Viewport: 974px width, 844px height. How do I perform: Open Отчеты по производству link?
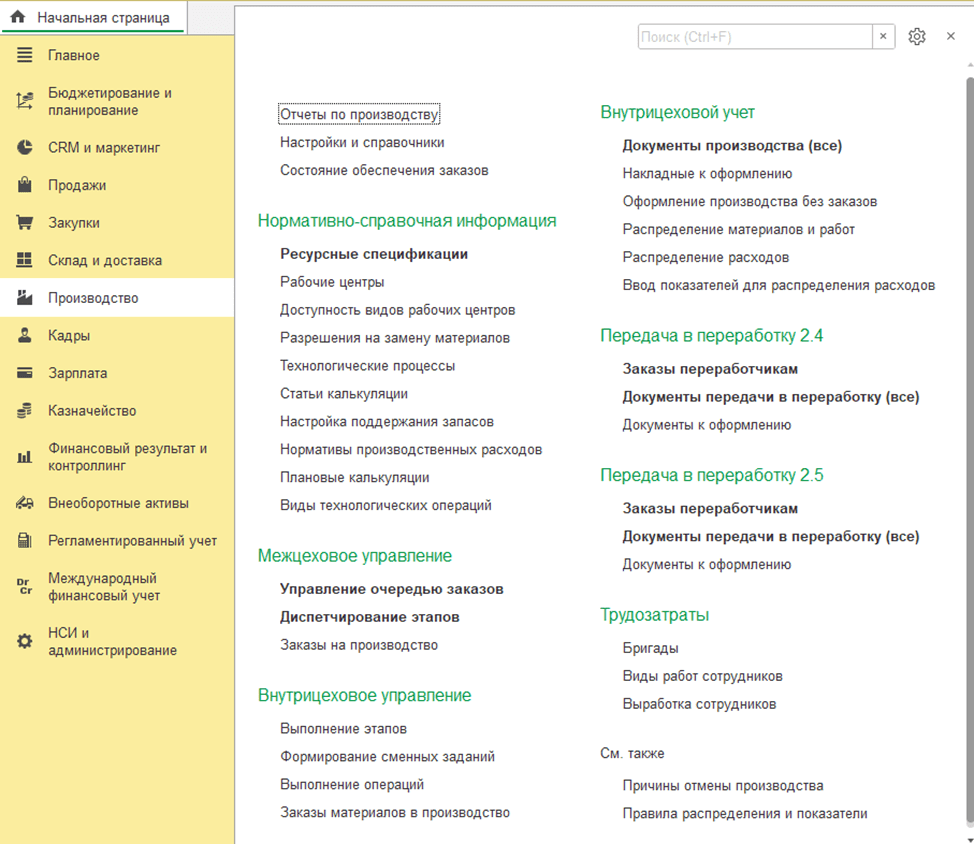[359, 115]
